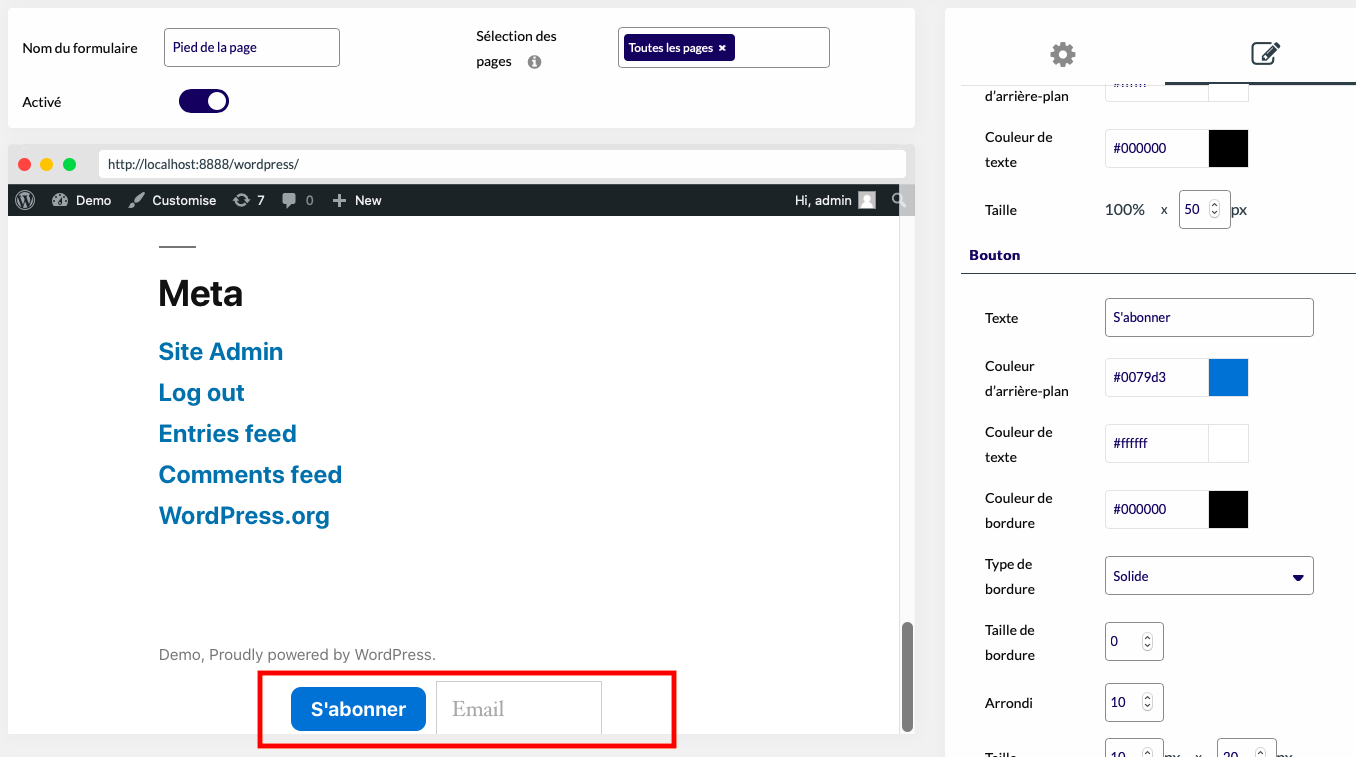The height and width of the screenshot is (757, 1356).
Task: Toggle the Activé switch off
Action: click(x=204, y=101)
